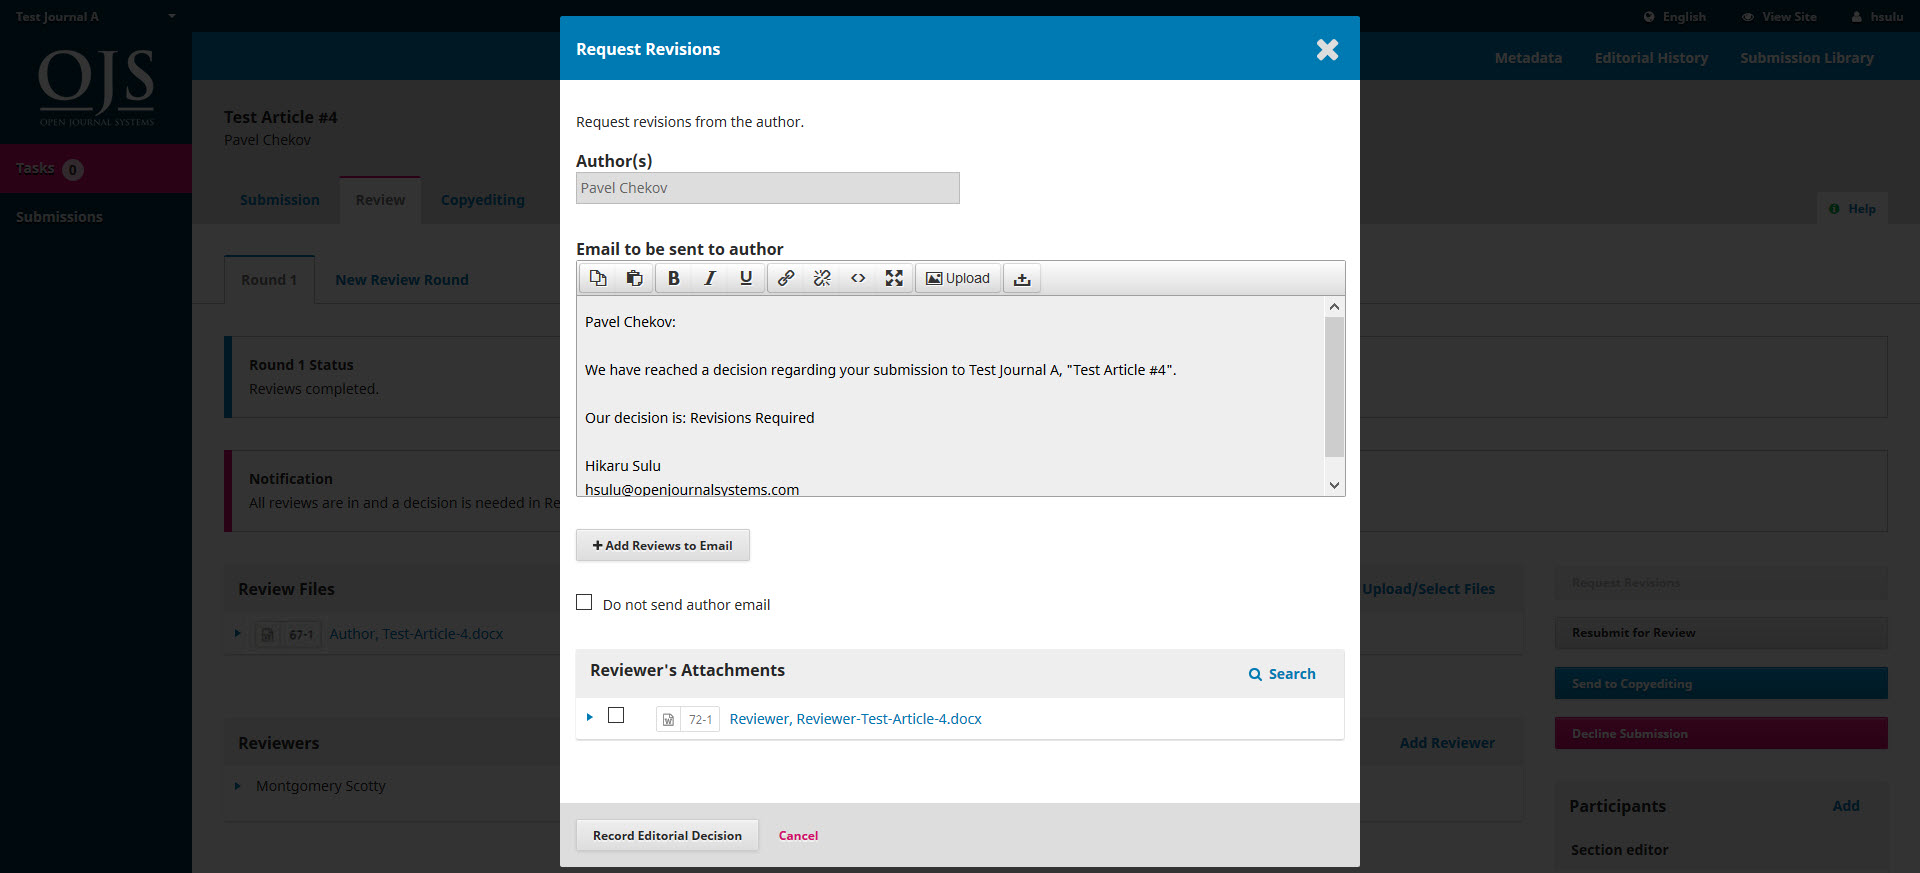Image resolution: width=1920 pixels, height=873 pixels.
Task: Expand the Author, Test-Article-4.docx file row
Action: tap(237, 633)
